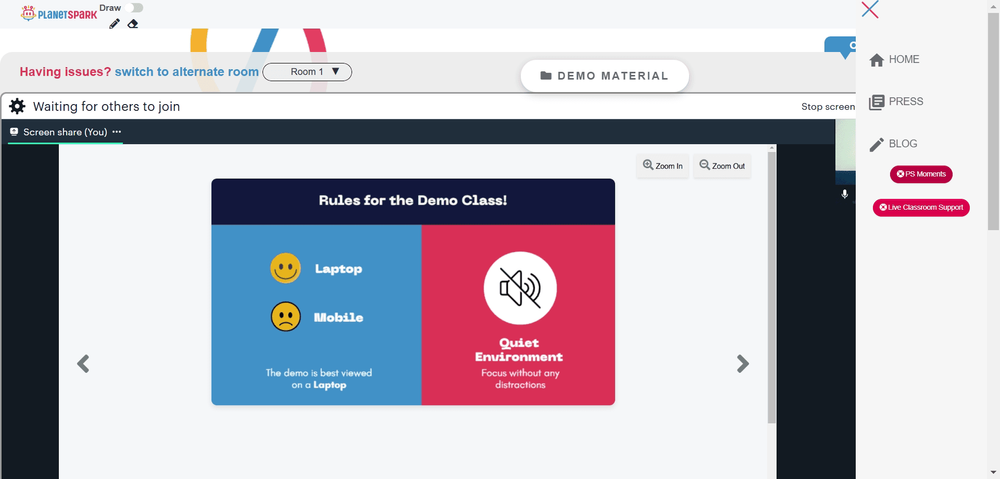Click the Zoom In button
This screenshot has height=479, width=1000.
(663, 166)
